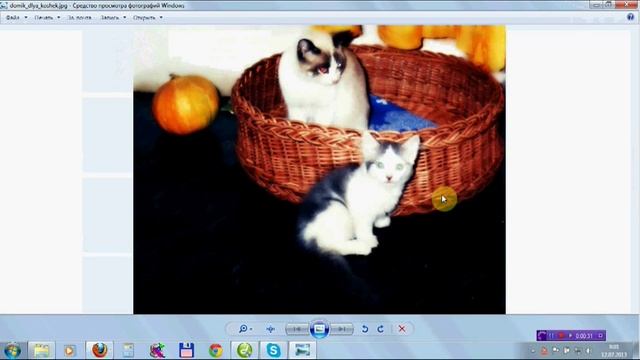Viewport: 640px width, 360px height.
Task: Delete the photo with red X icon
Action: point(402,329)
